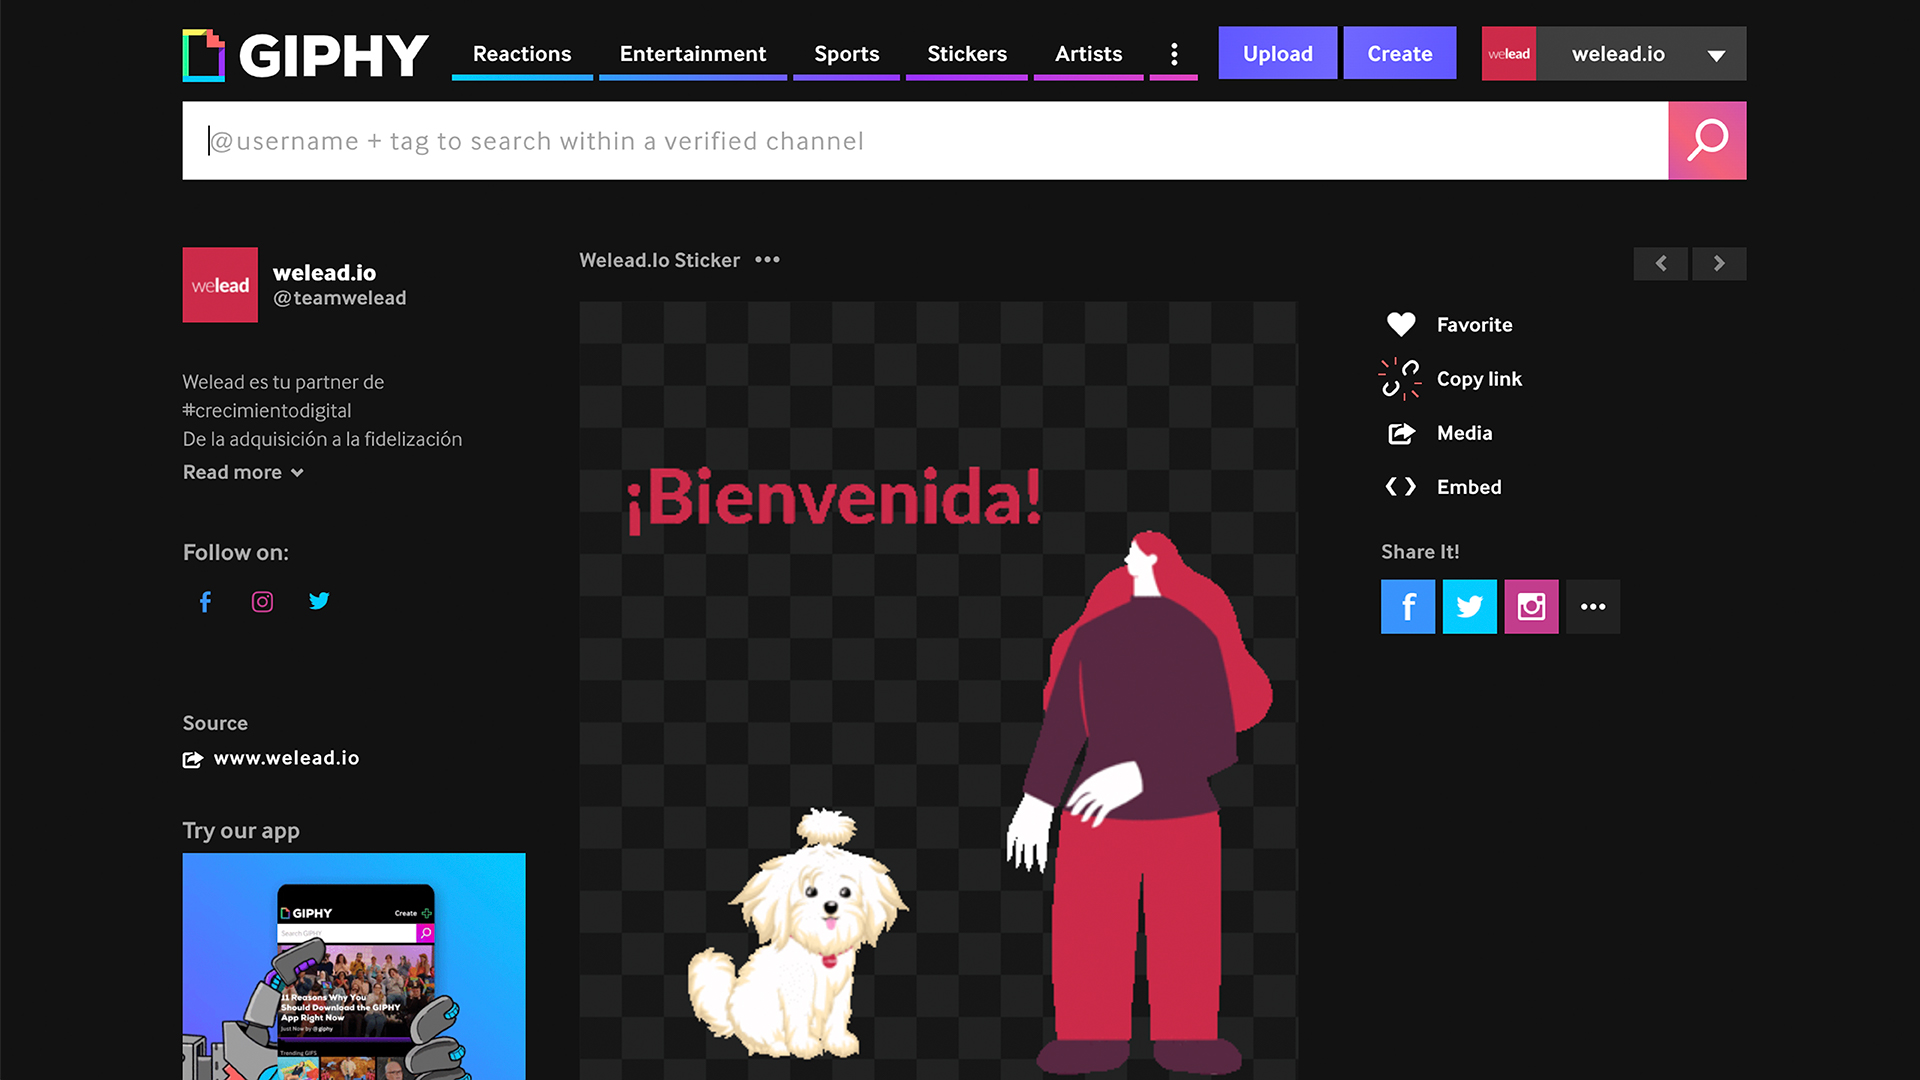Click the Welead.Io Sticker title

(659, 260)
